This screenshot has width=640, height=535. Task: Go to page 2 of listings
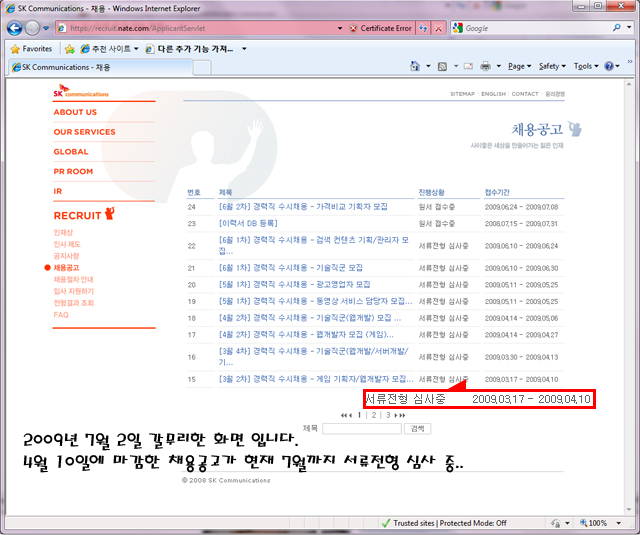(x=373, y=415)
